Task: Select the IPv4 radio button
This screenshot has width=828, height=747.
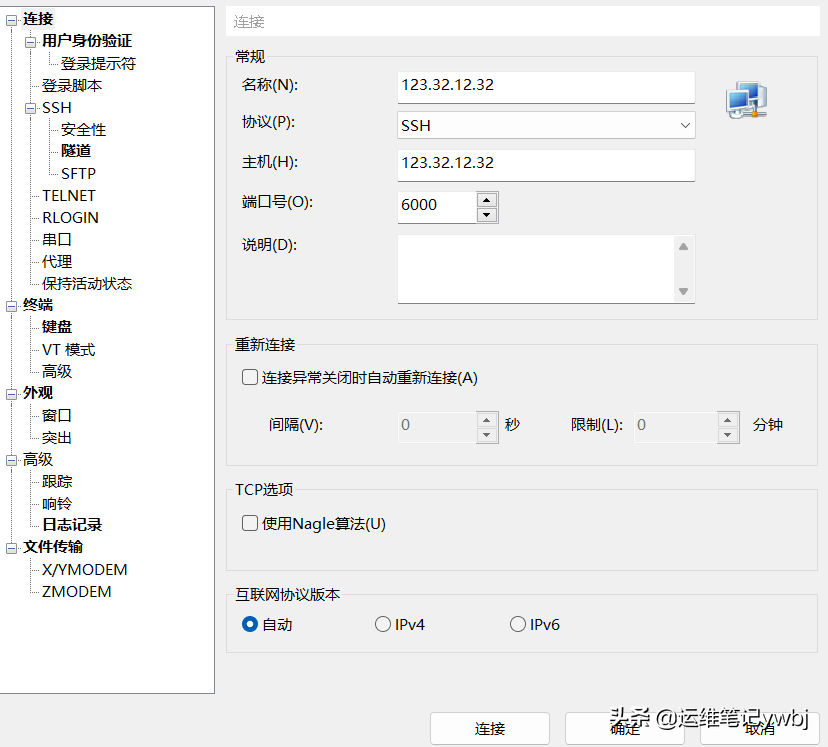Action: coord(383,623)
